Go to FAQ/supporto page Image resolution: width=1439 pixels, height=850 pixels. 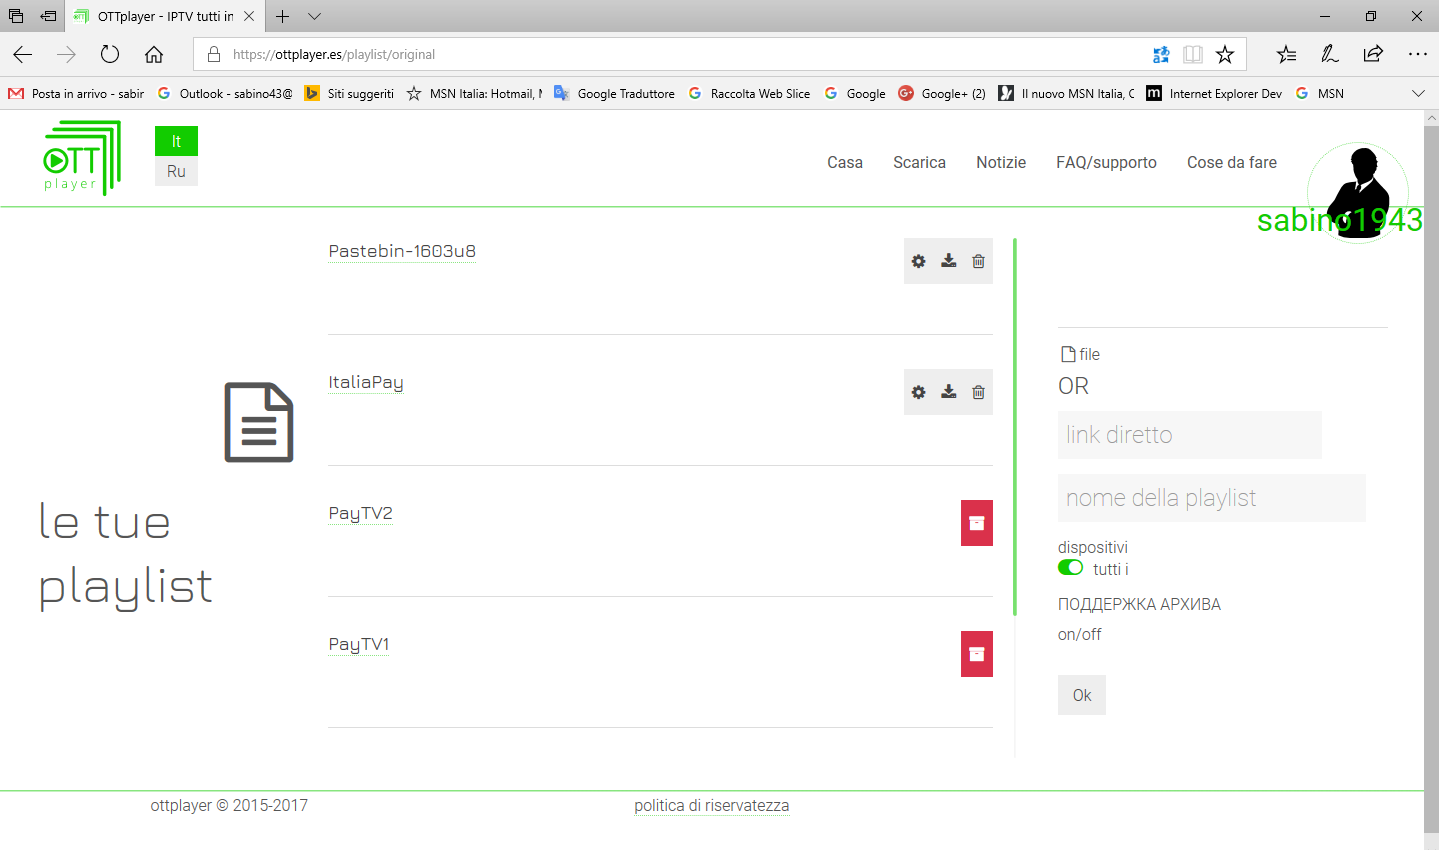point(1106,162)
